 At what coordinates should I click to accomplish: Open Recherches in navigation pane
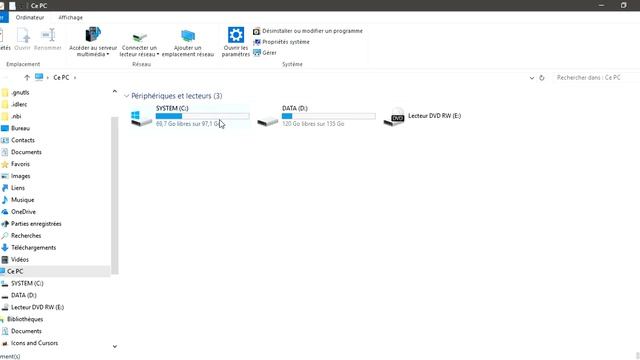click(x=26, y=236)
